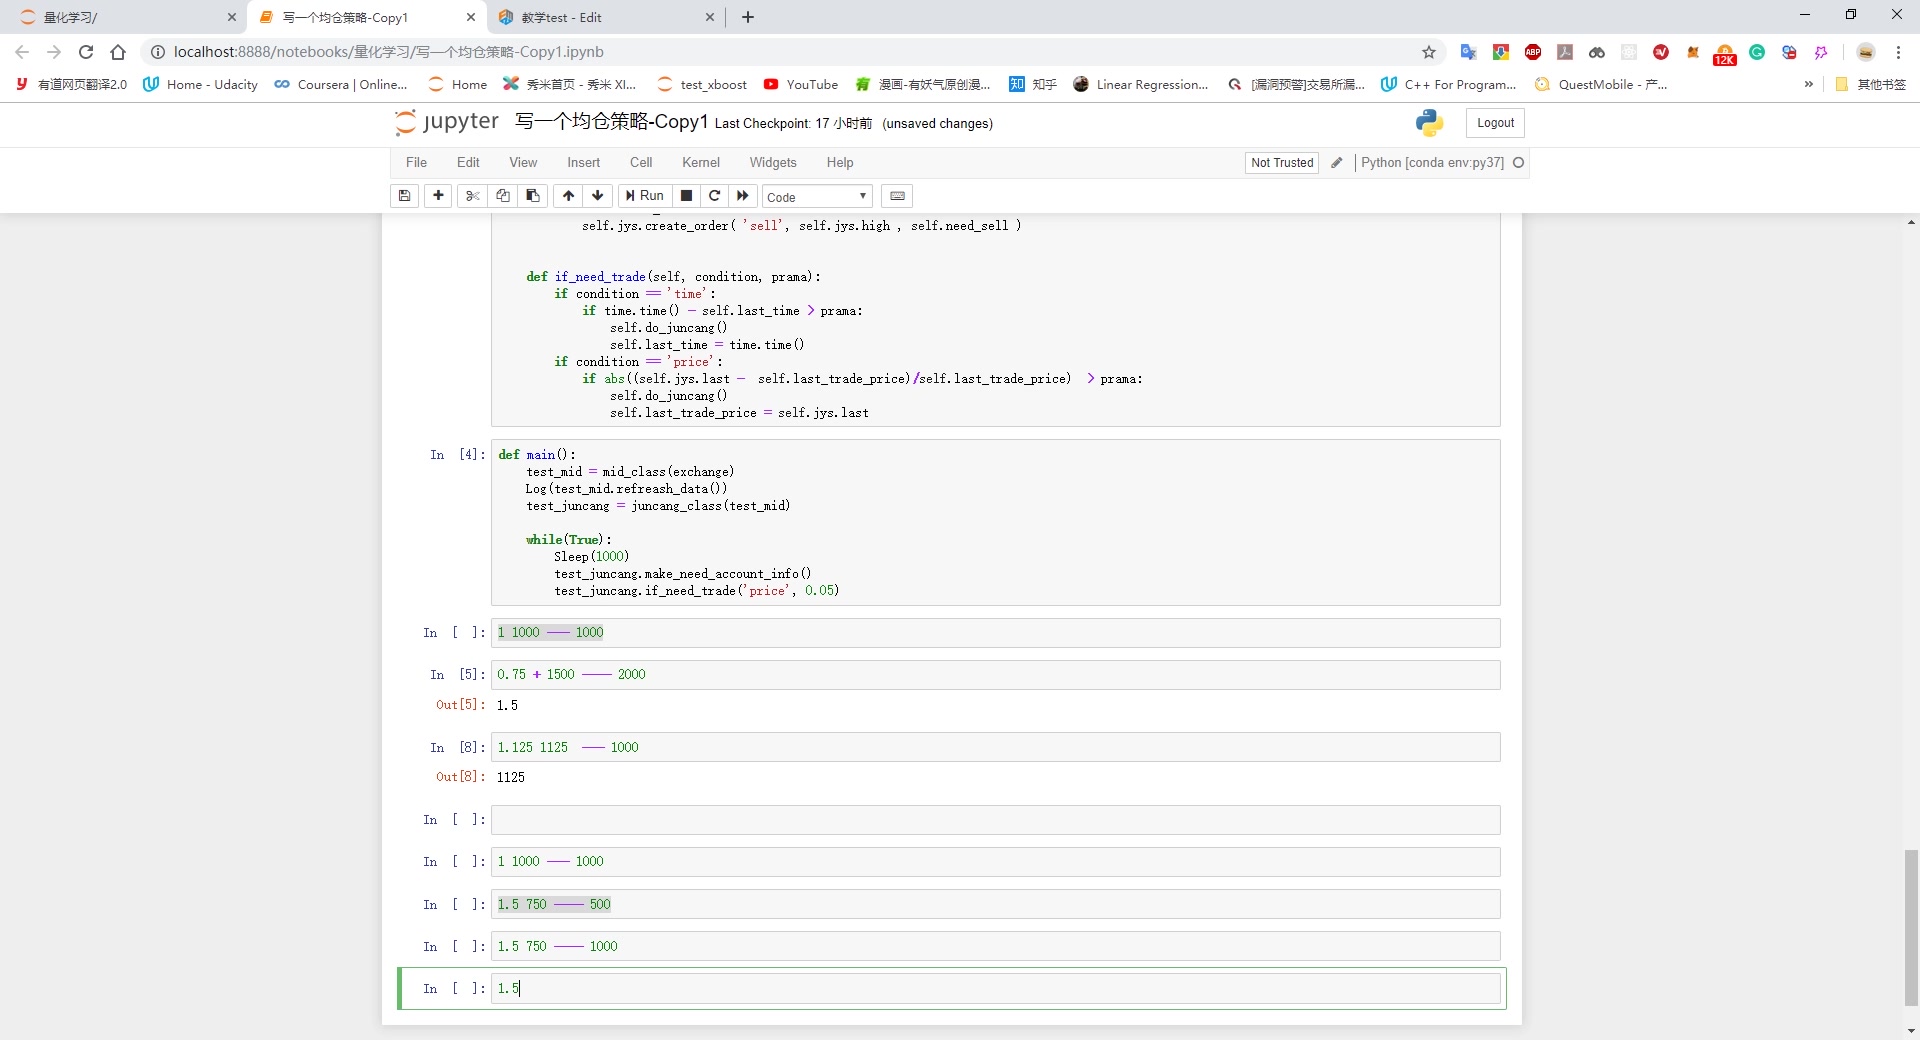This screenshot has width=1920, height=1040.
Task: Click the Linear Regression bookmark
Action: (1140, 85)
